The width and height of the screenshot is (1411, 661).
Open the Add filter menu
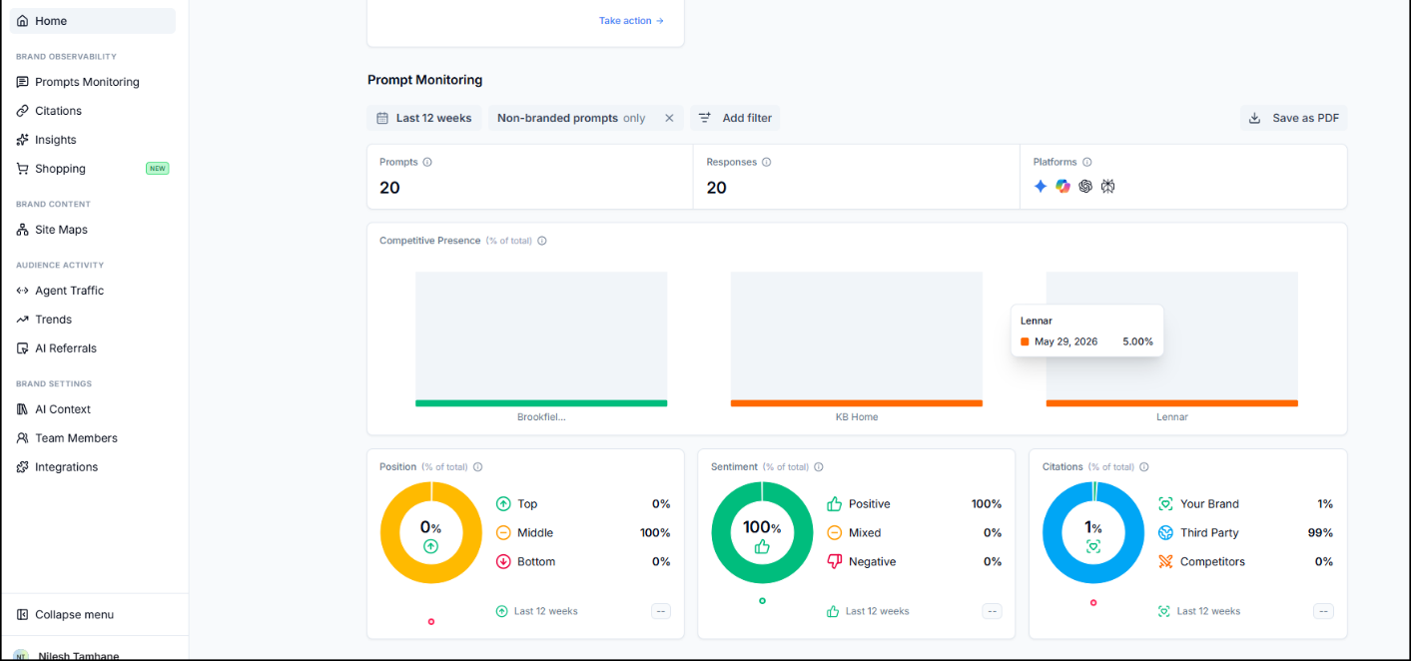[735, 118]
